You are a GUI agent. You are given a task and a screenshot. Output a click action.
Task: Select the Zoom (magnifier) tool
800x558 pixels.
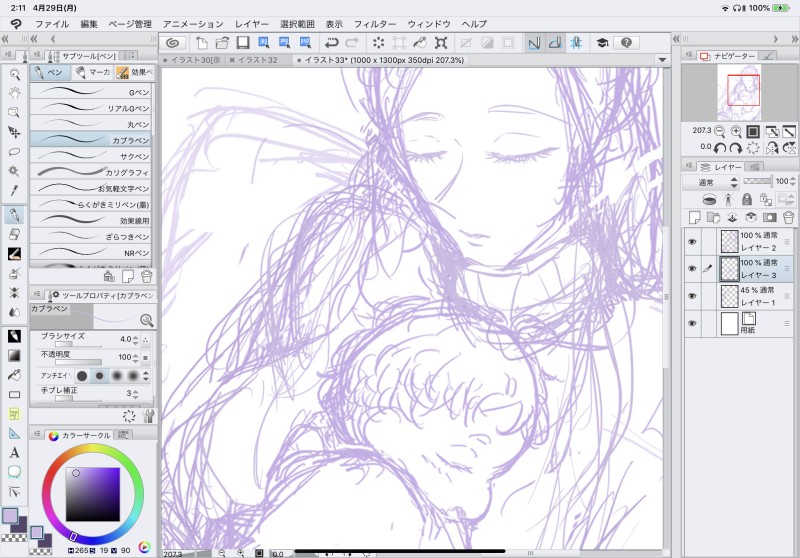tap(15, 74)
